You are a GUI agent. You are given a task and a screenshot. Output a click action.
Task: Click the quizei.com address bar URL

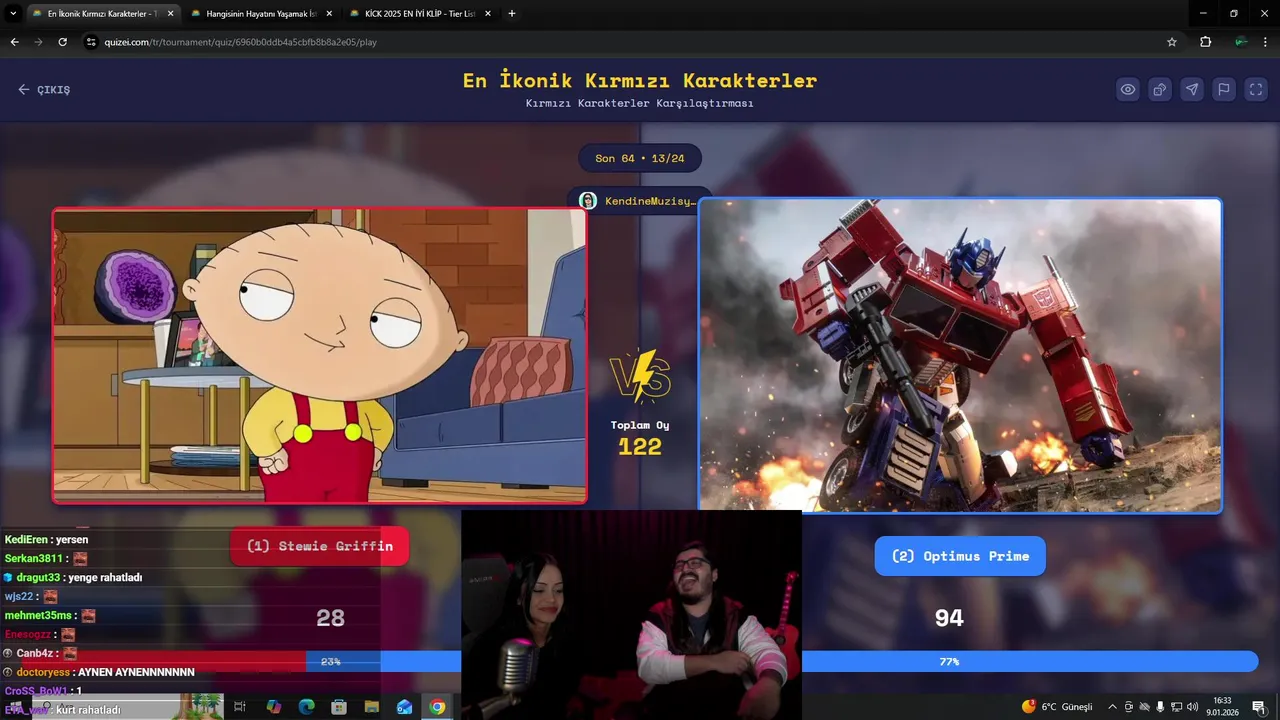tap(240, 42)
